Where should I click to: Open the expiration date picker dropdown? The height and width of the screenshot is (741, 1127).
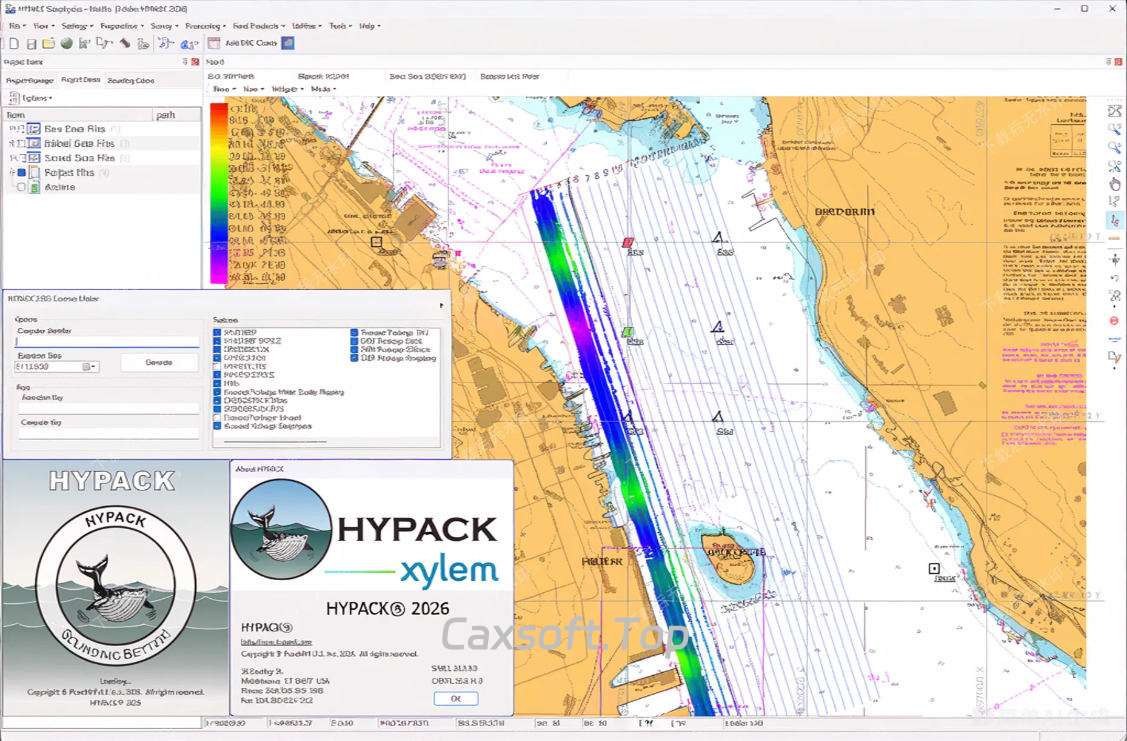93,367
